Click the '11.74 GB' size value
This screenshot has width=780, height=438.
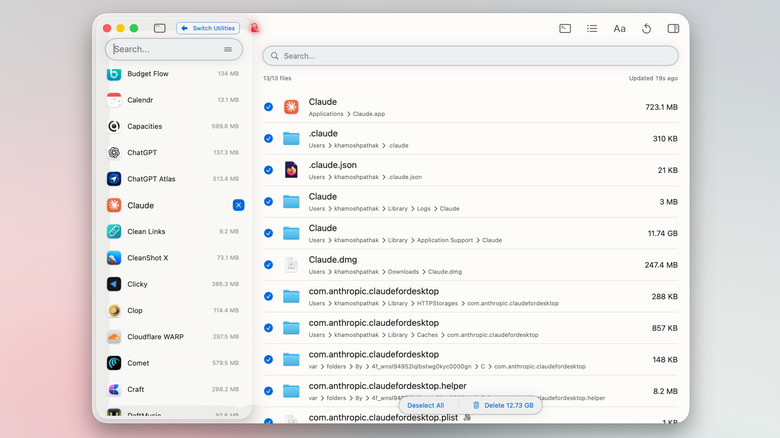coord(663,233)
